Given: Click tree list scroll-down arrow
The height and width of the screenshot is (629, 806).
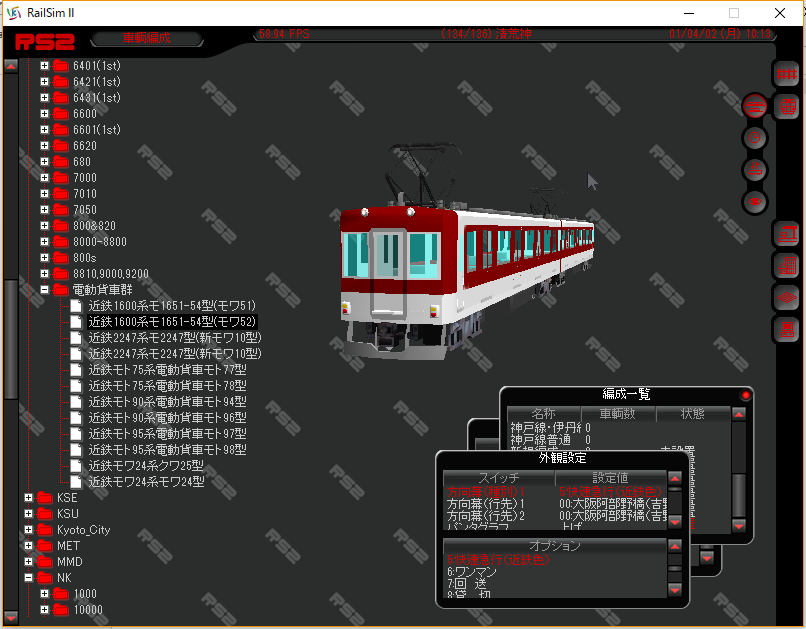Looking at the screenshot, I should coord(11,616).
